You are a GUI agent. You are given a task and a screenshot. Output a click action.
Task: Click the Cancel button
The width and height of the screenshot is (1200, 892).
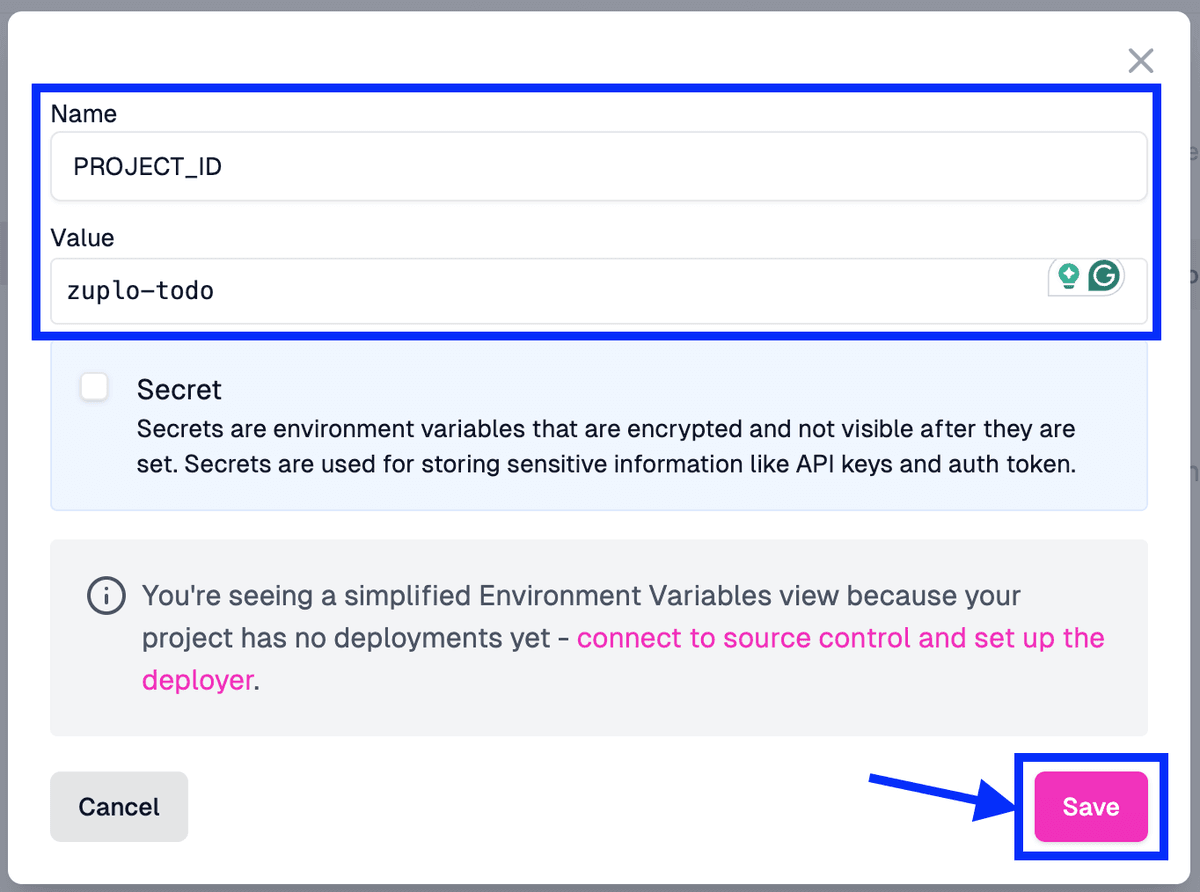[118, 806]
